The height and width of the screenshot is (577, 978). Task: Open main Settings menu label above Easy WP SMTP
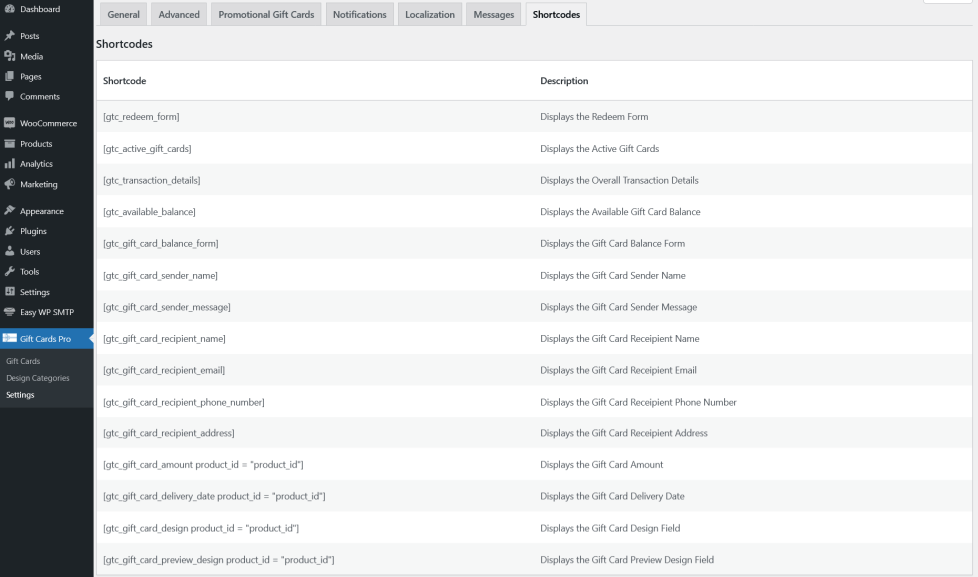tap(35, 292)
